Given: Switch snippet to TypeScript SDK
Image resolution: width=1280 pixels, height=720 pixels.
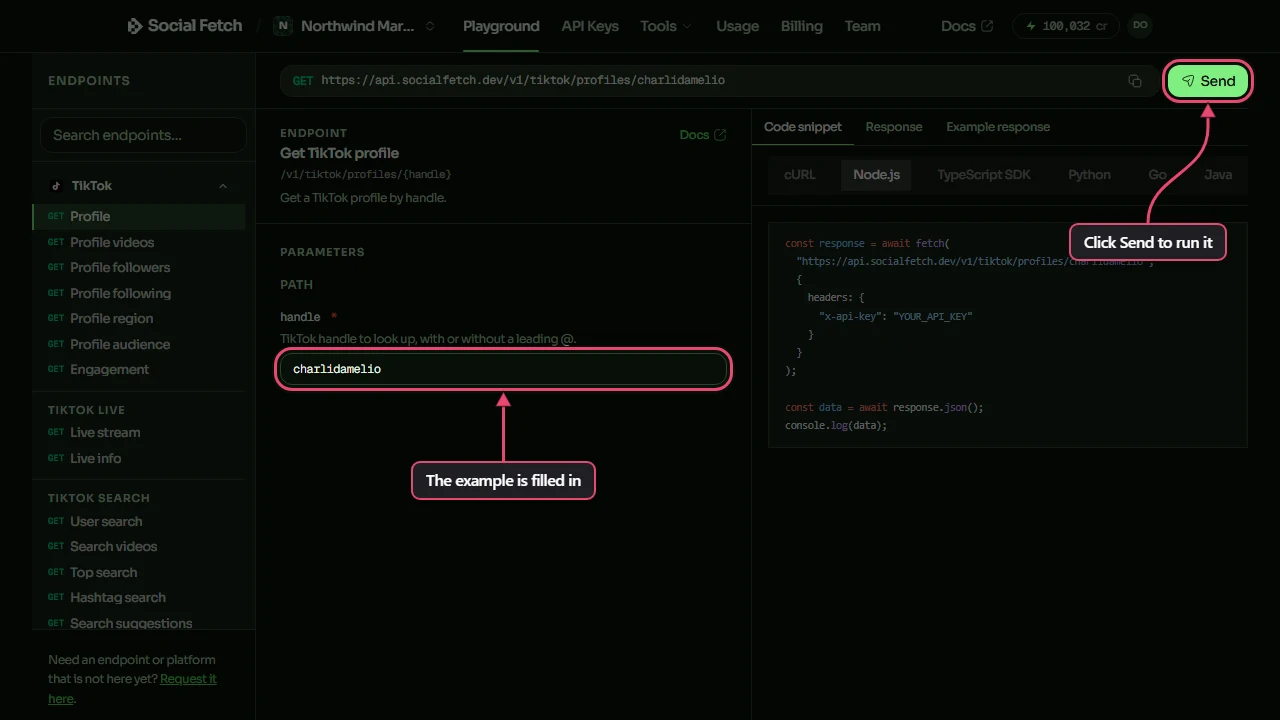Looking at the screenshot, I should coord(984,174).
